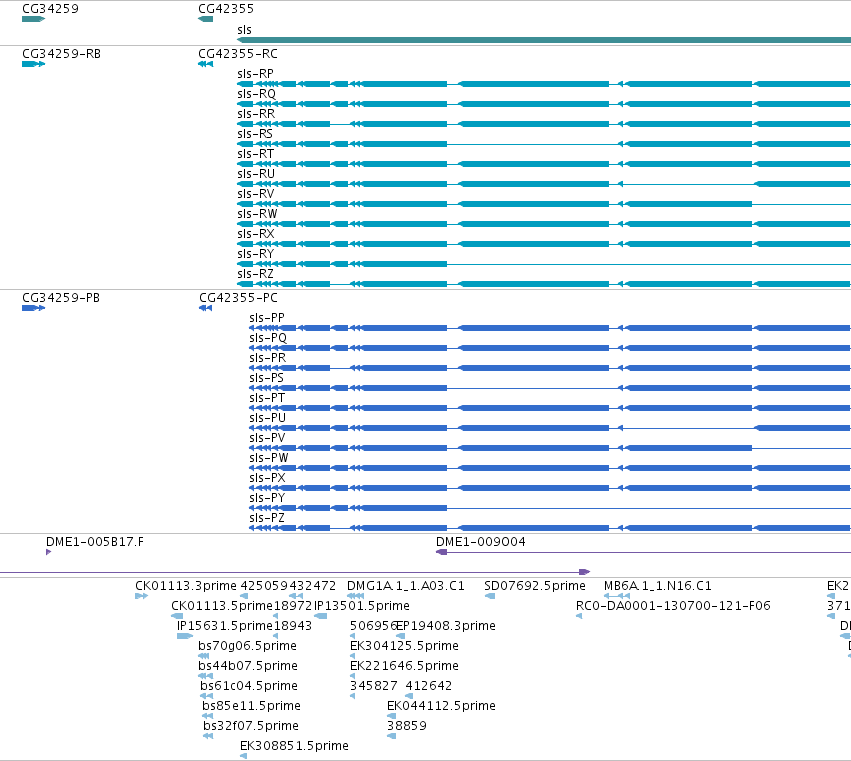Select the sls-RR transcript label
The image size is (851, 761).
[x=256, y=114]
